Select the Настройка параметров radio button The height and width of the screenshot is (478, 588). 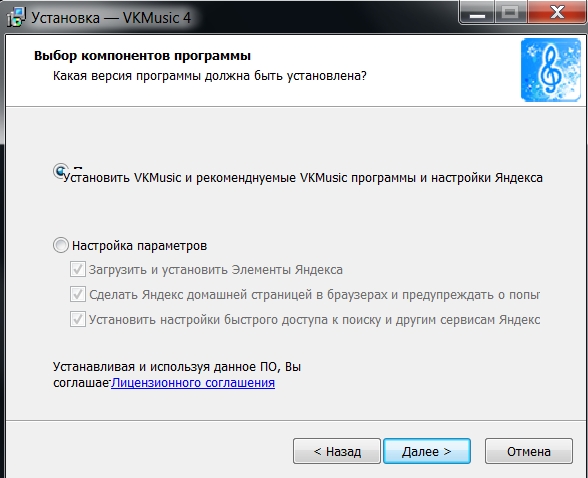click(x=61, y=245)
